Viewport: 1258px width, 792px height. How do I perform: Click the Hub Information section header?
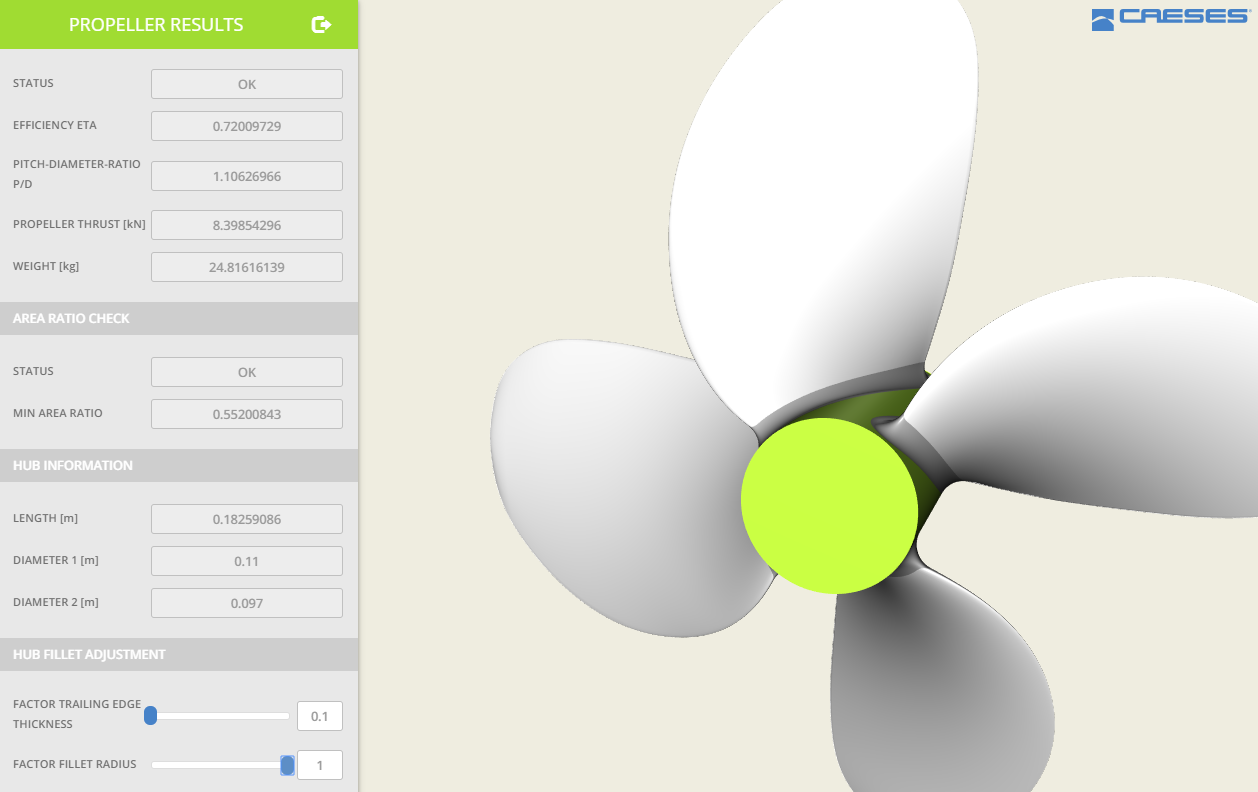[x=179, y=465]
